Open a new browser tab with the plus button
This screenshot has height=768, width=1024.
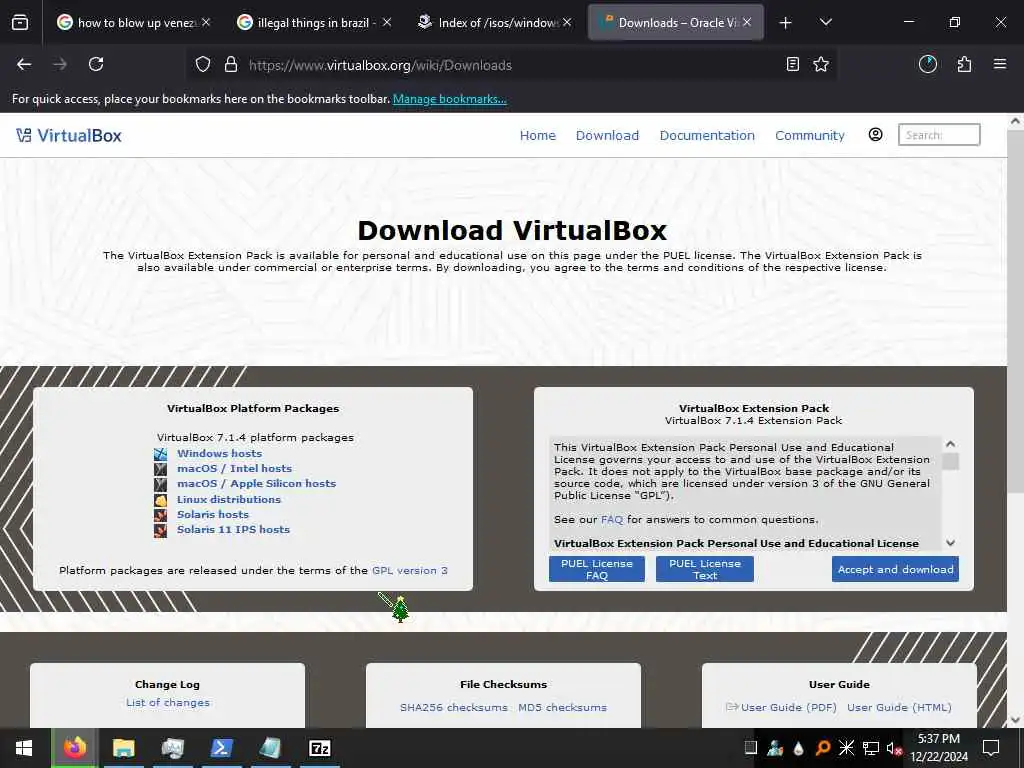(786, 23)
